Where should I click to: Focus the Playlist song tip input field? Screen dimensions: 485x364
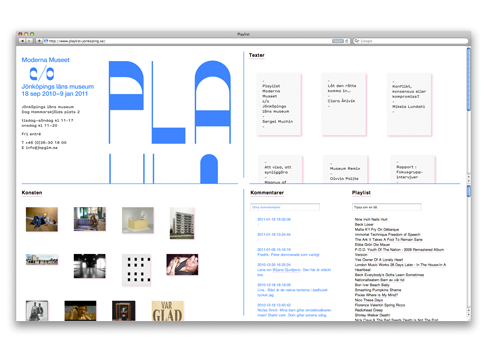(x=387, y=207)
